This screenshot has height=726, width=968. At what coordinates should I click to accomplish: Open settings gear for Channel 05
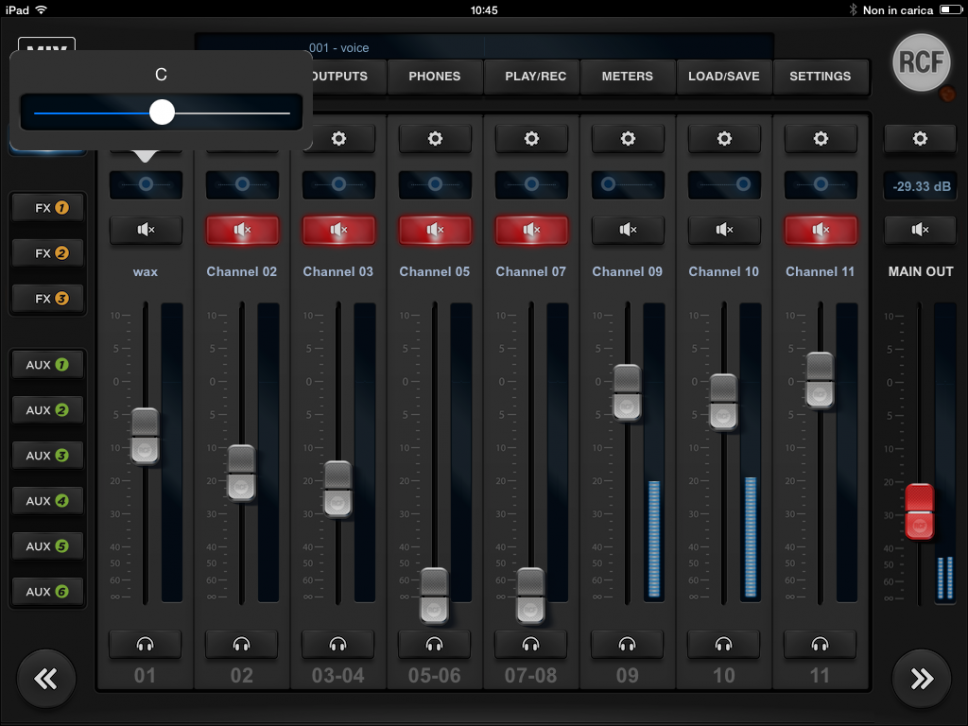(x=435, y=139)
